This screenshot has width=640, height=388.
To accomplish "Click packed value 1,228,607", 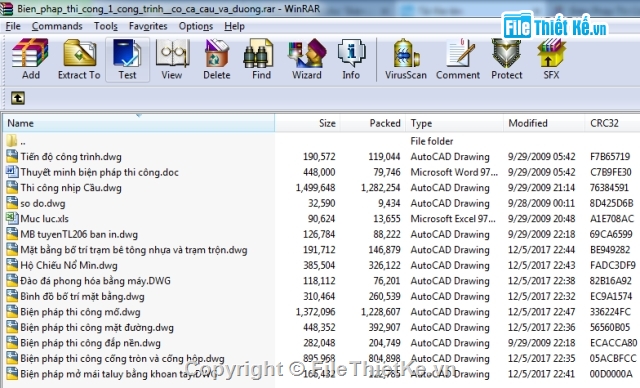I will (380, 312).
